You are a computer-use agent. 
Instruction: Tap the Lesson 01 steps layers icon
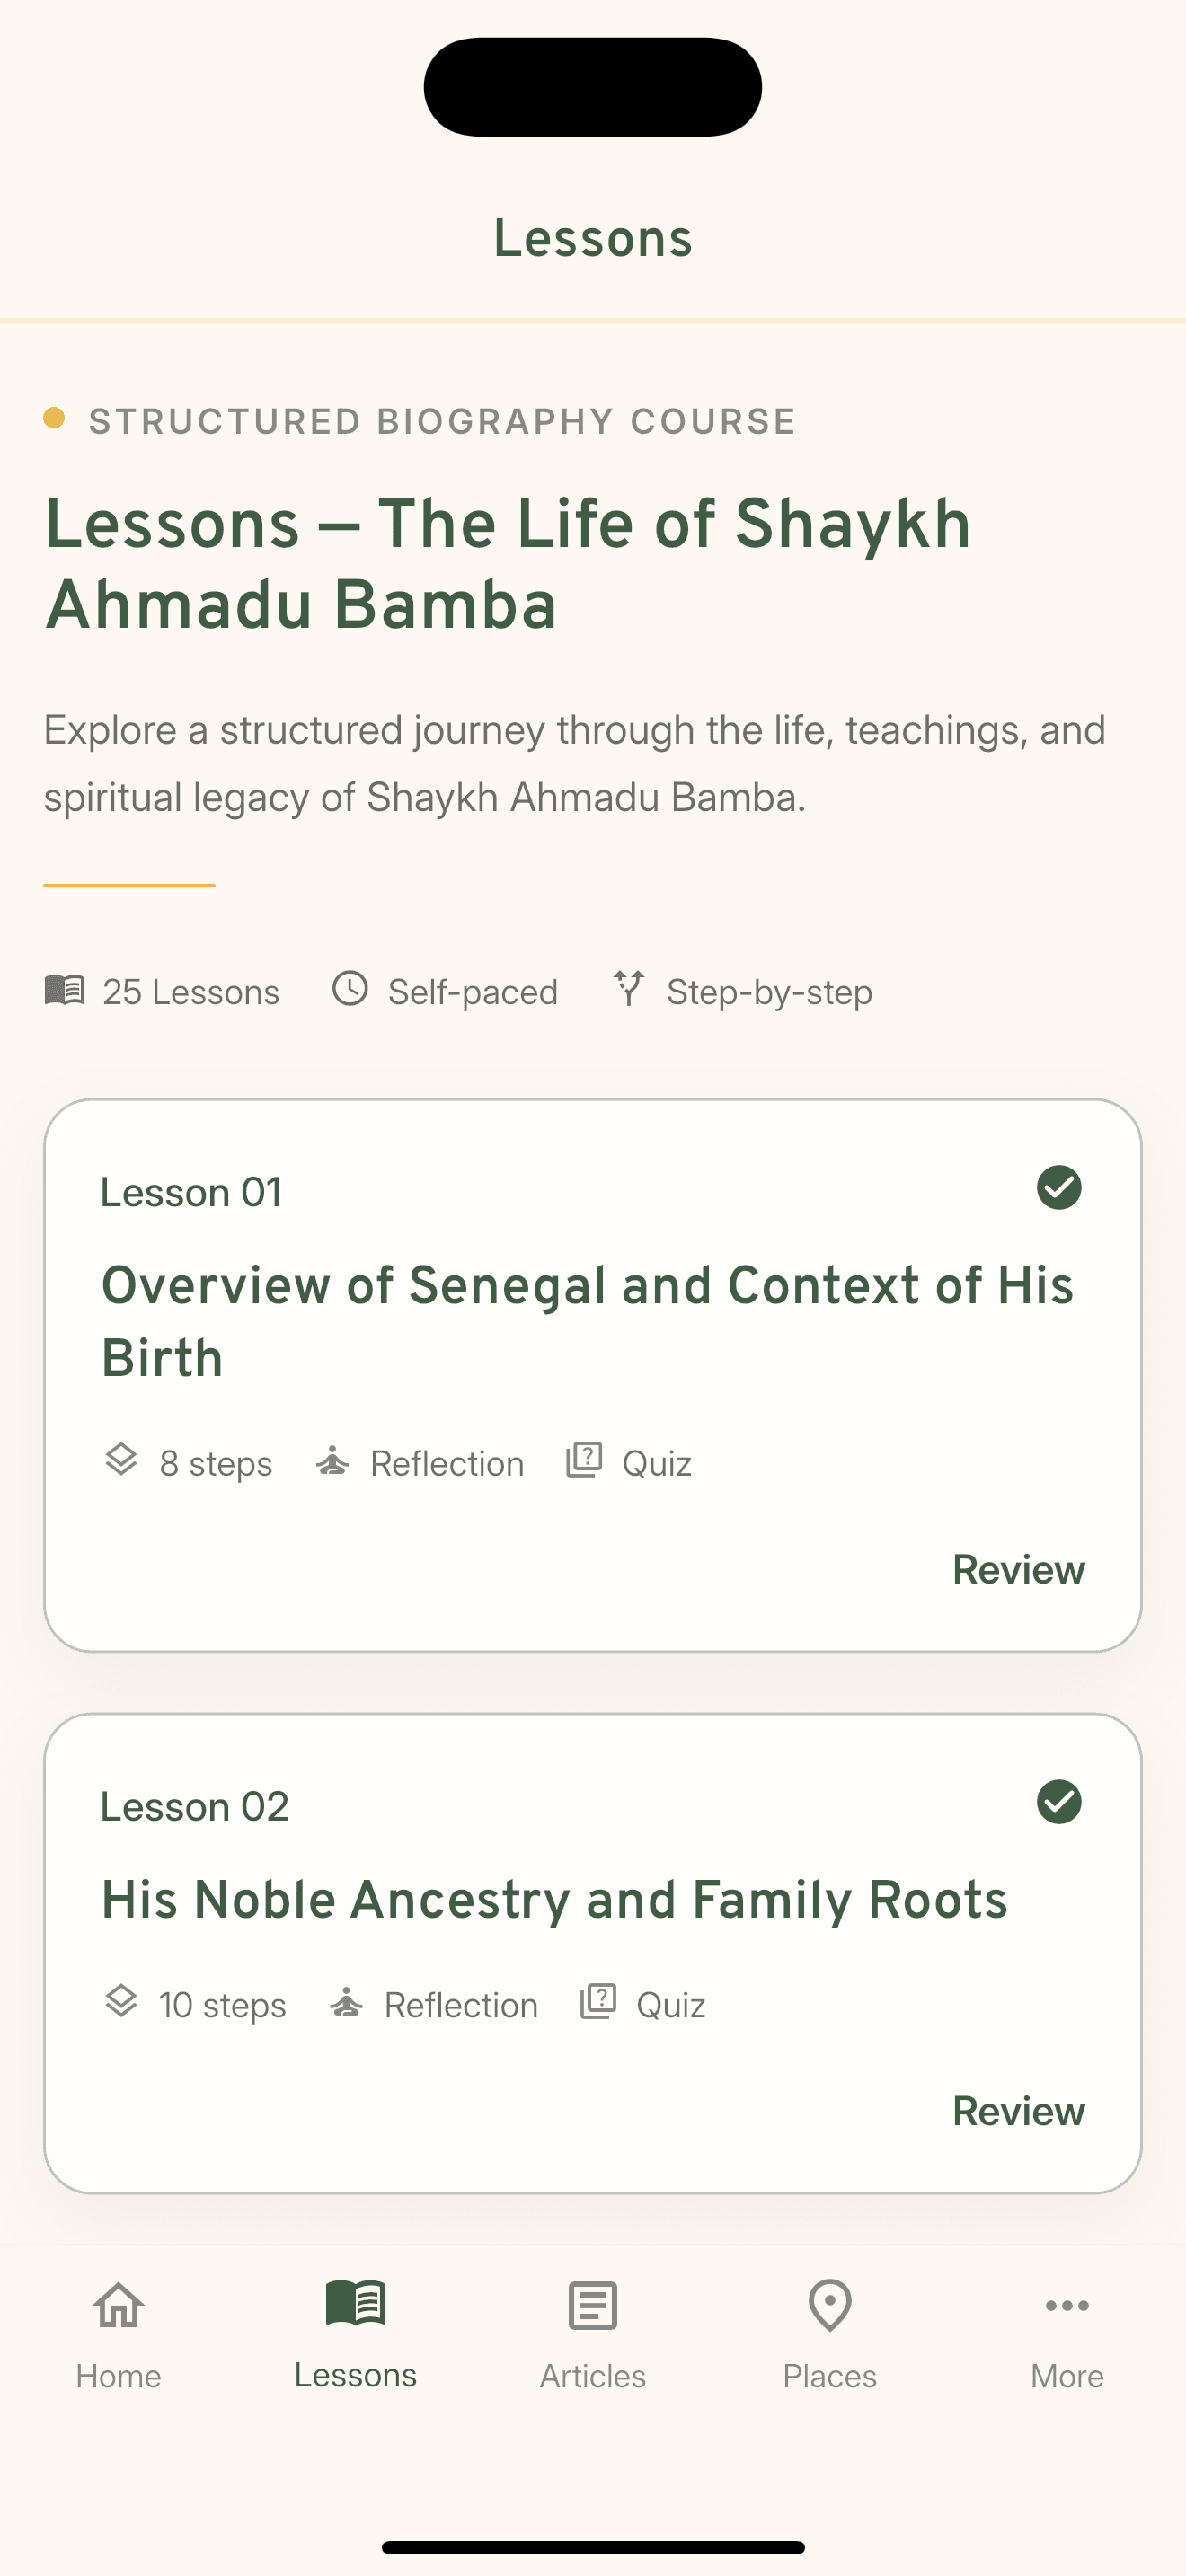coord(121,1460)
